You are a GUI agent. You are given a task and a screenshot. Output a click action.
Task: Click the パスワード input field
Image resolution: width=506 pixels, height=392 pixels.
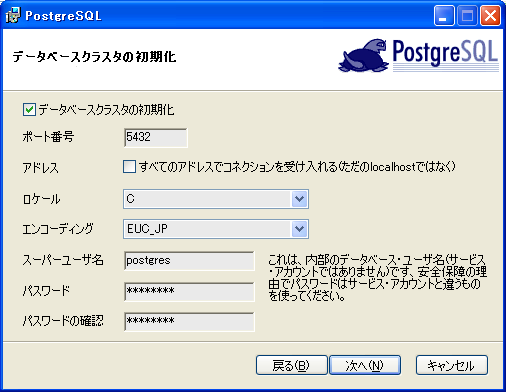pos(189,292)
